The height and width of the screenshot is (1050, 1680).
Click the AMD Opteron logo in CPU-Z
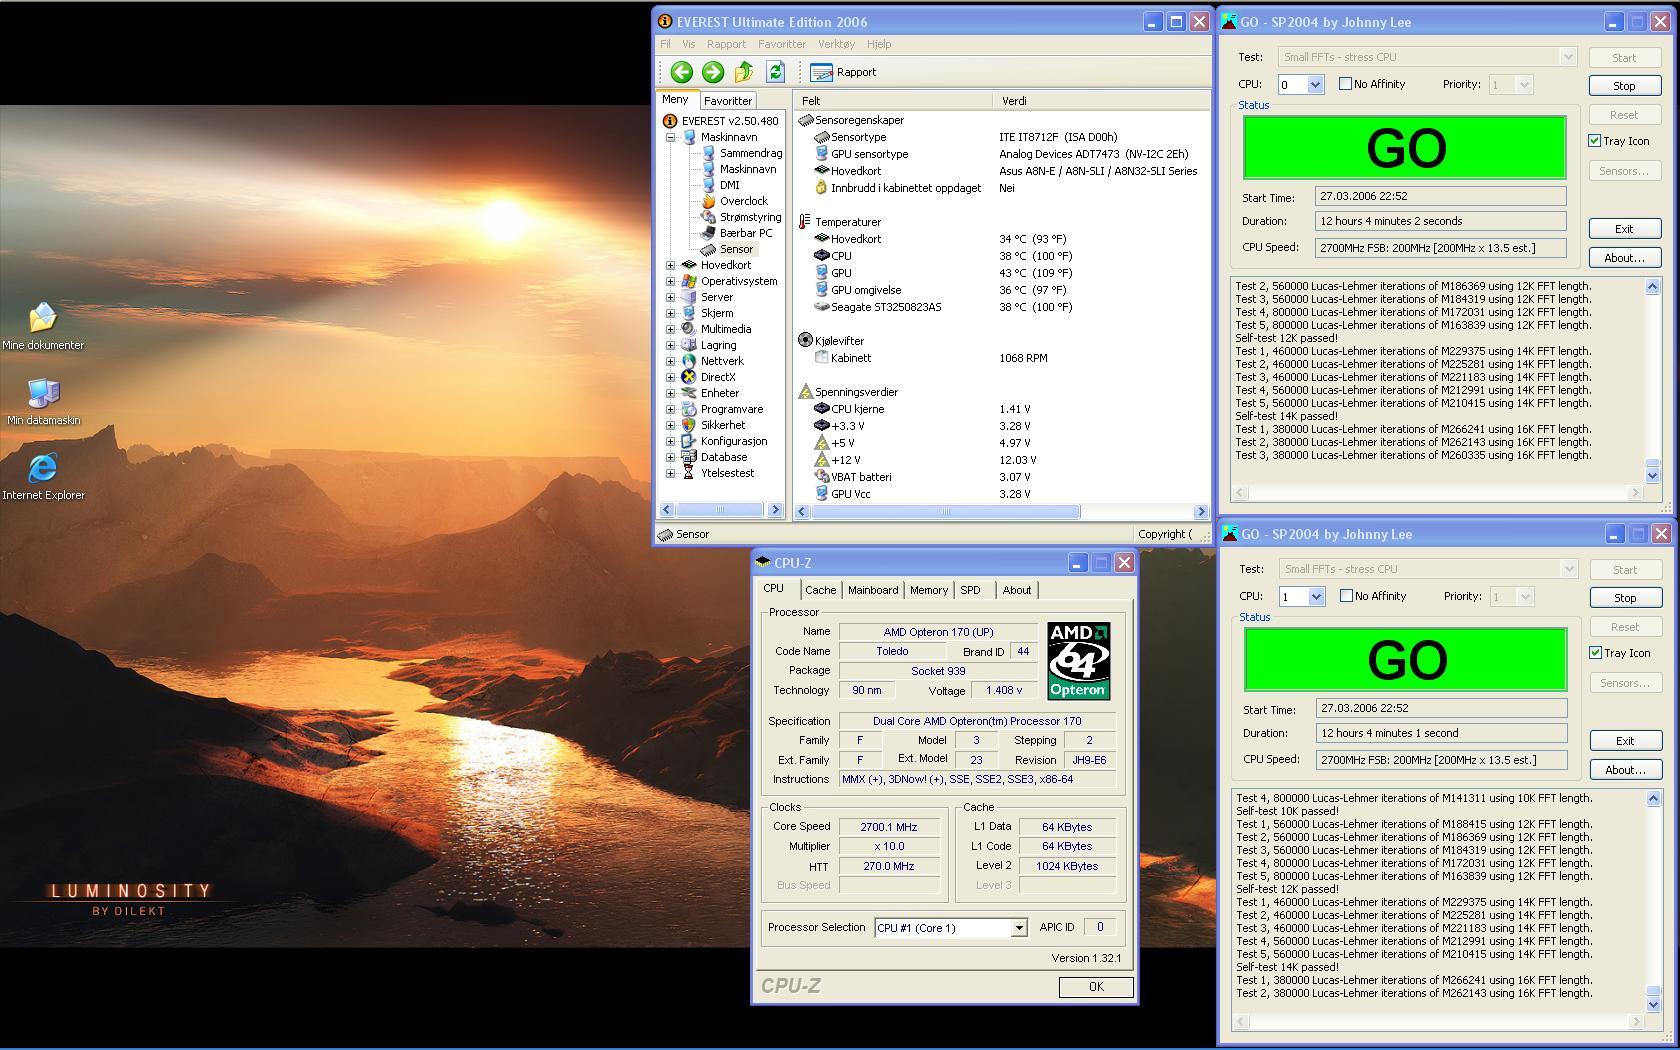1078,661
